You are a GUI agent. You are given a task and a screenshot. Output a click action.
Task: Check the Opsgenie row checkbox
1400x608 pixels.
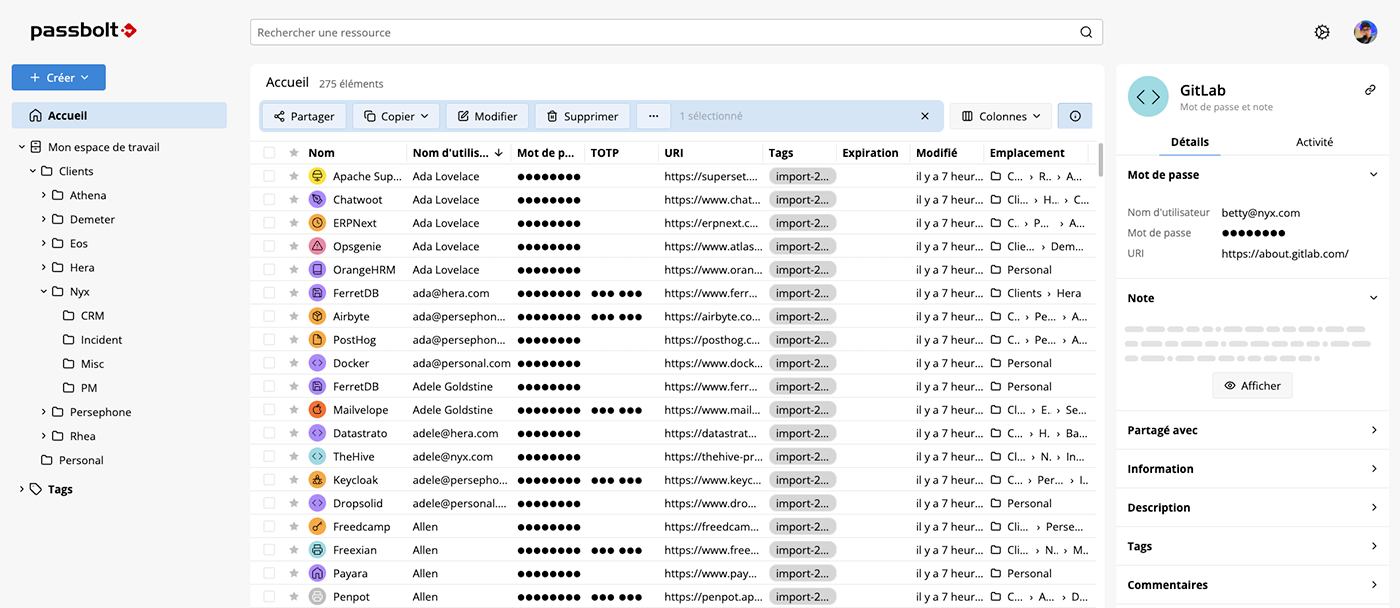pos(269,246)
